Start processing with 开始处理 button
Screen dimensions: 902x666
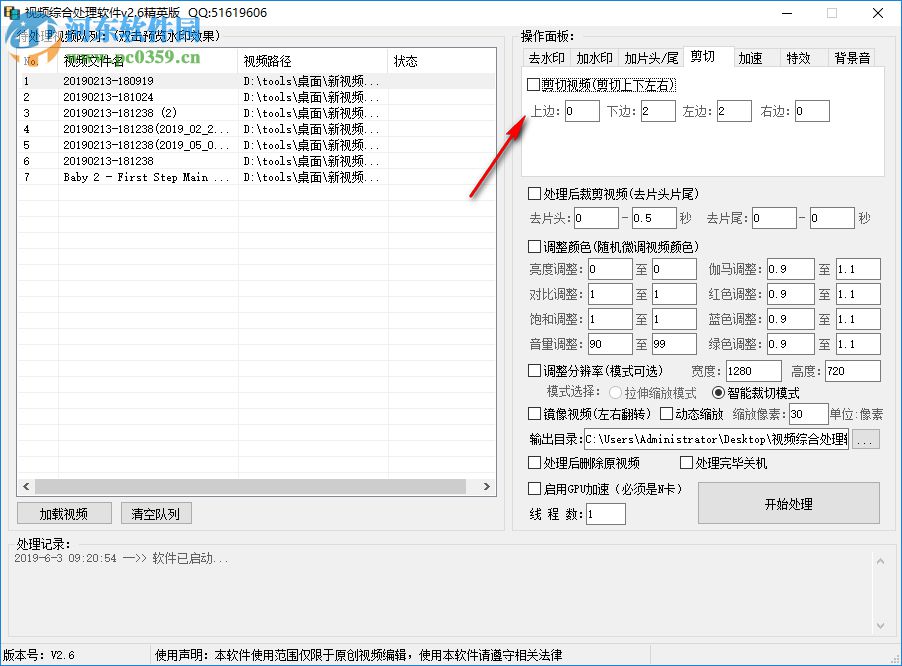pos(789,503)
